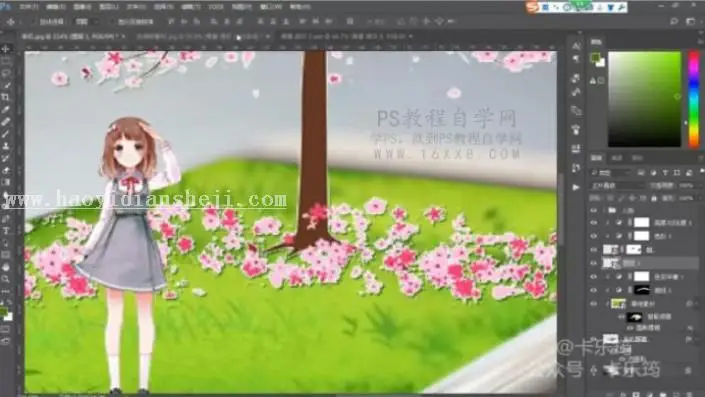
Task: Open the Layers panel flyout menu
Action: (x=701, y=158)
